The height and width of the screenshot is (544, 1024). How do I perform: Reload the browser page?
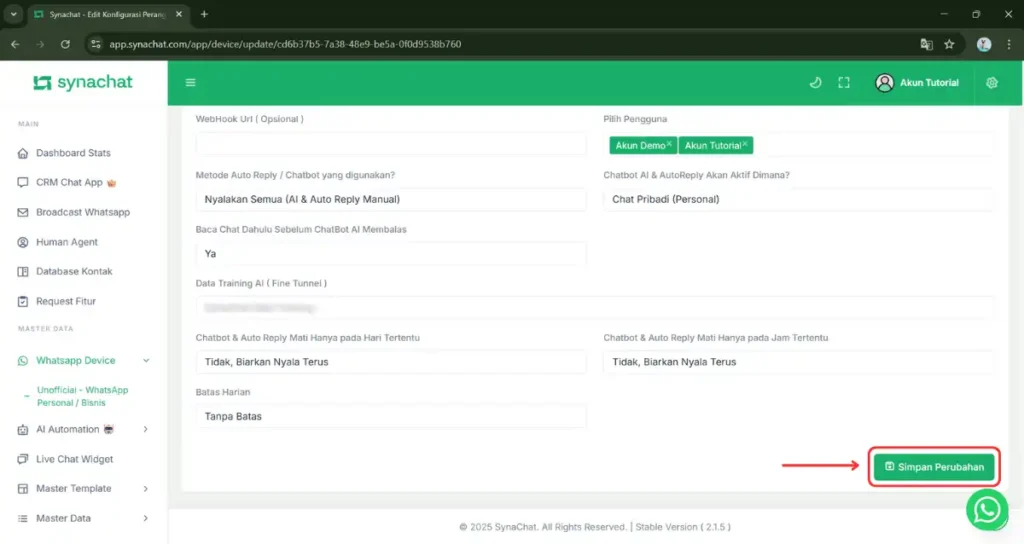65,44
